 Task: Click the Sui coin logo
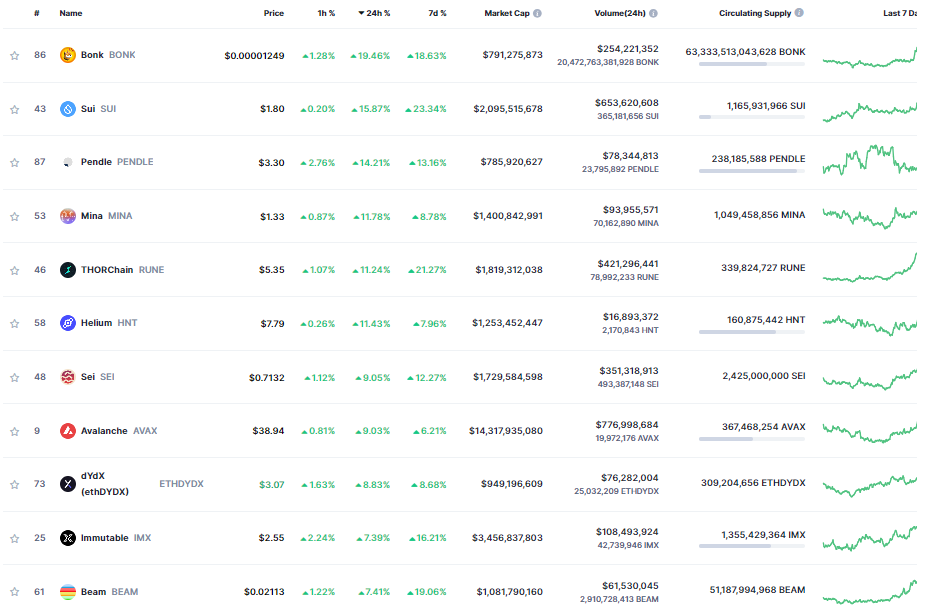[x=68, y=109]
